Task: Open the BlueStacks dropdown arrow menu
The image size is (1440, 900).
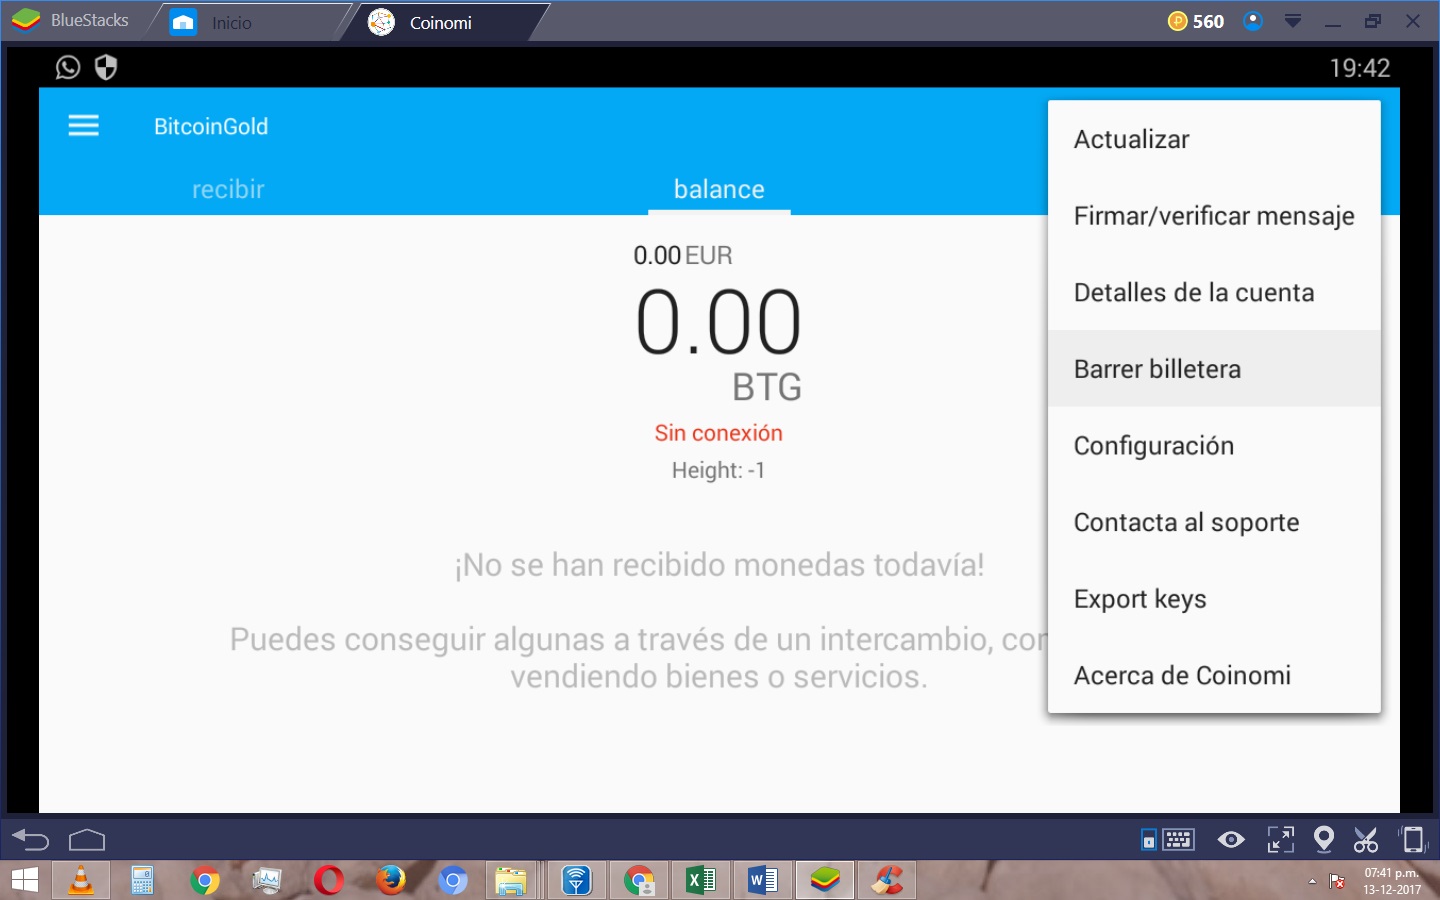Action: [x=1293, y=21]
